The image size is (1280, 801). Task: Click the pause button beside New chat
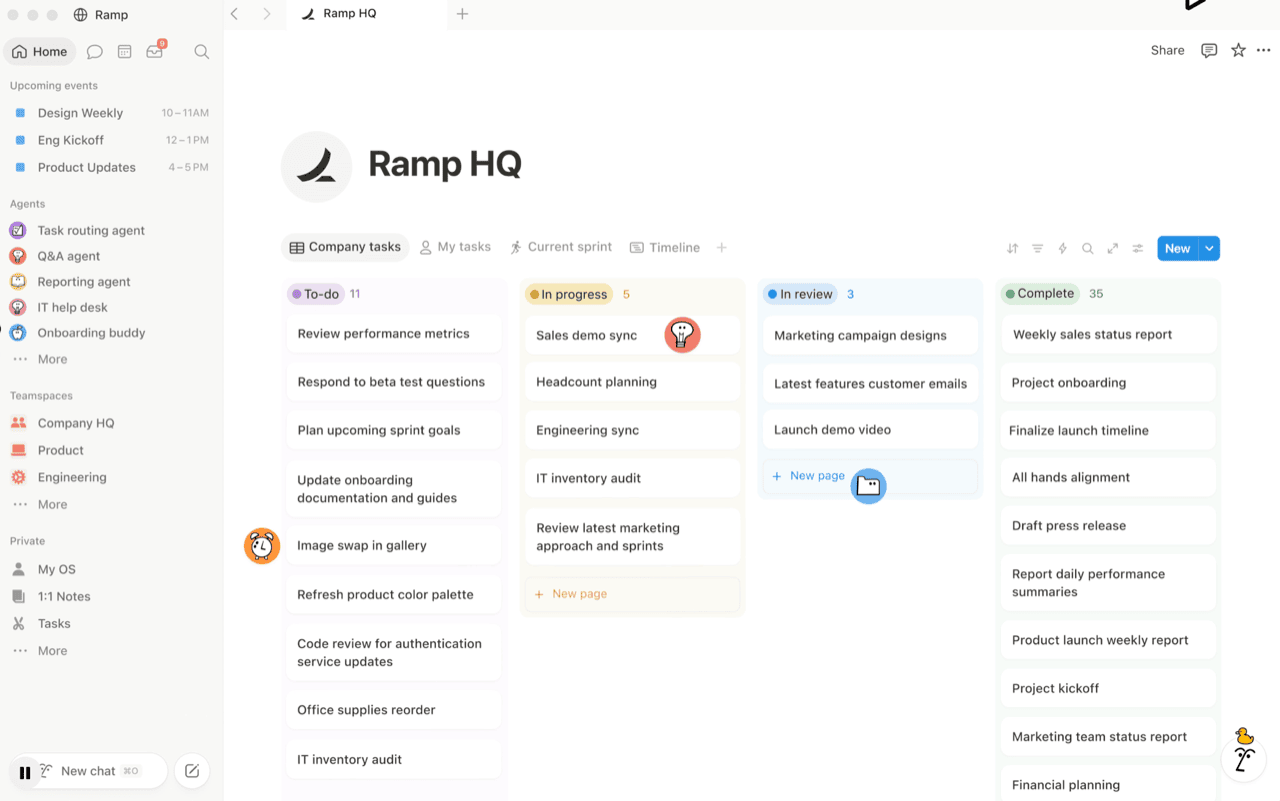pos(25,772)
